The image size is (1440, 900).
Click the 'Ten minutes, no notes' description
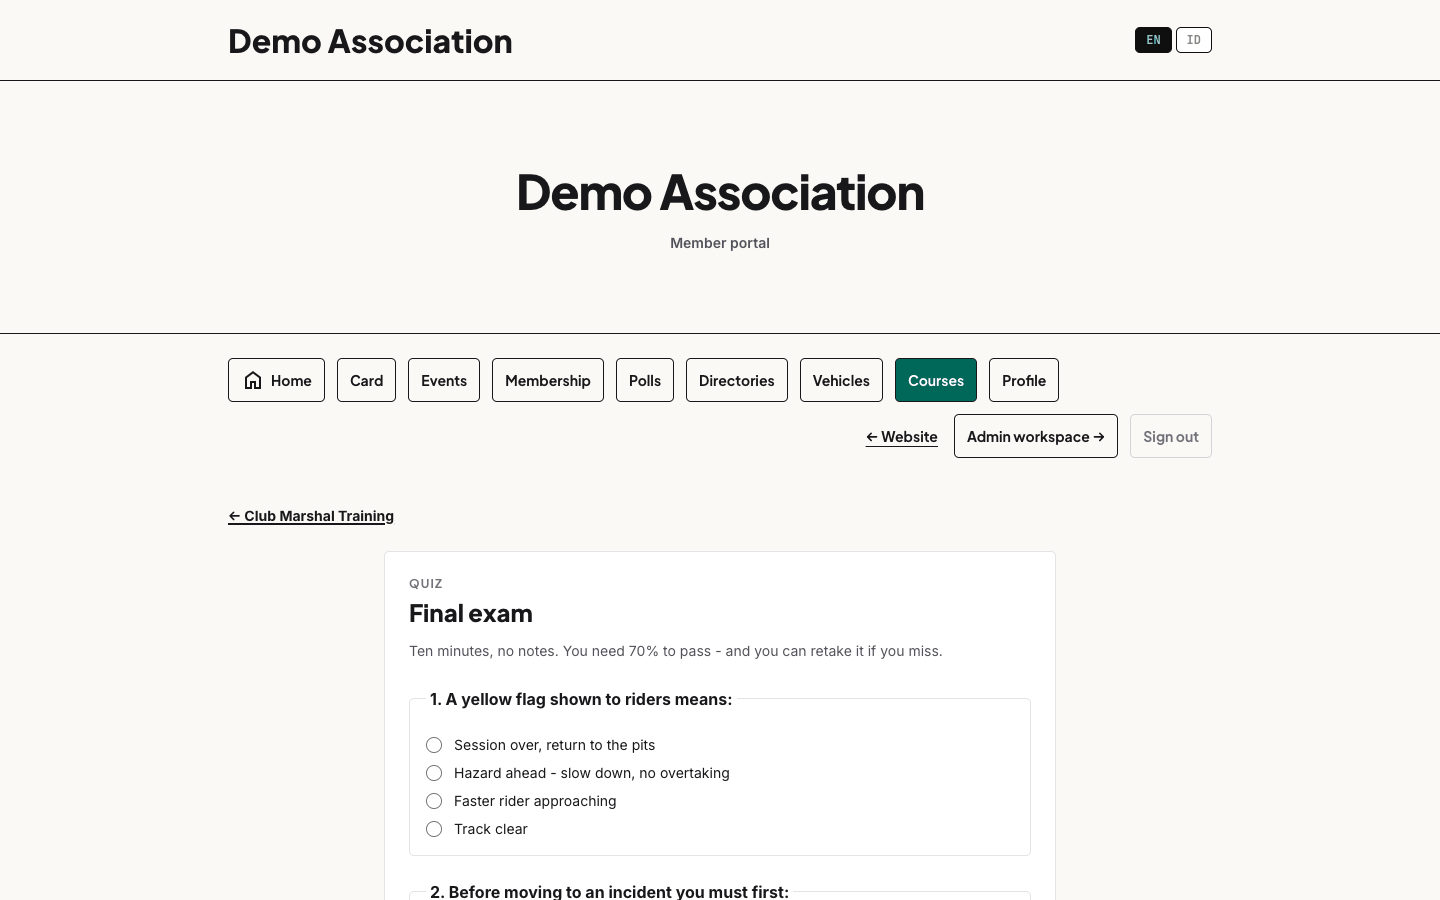(676, 651)
